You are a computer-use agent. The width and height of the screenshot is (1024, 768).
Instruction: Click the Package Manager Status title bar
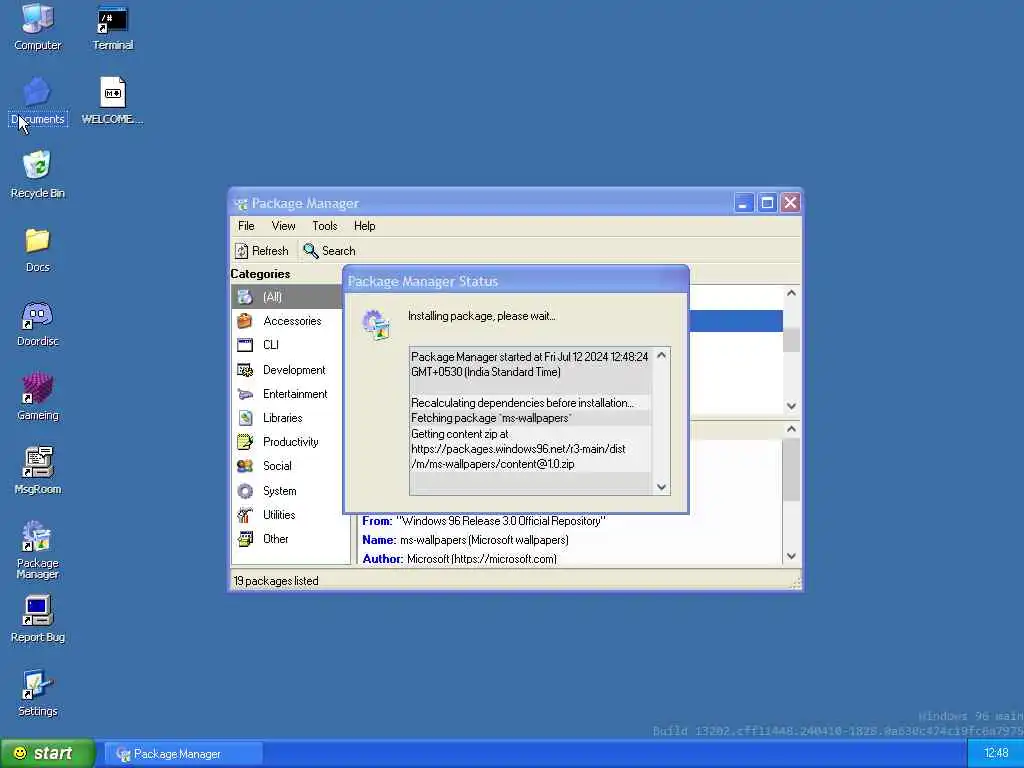[516, 281]
